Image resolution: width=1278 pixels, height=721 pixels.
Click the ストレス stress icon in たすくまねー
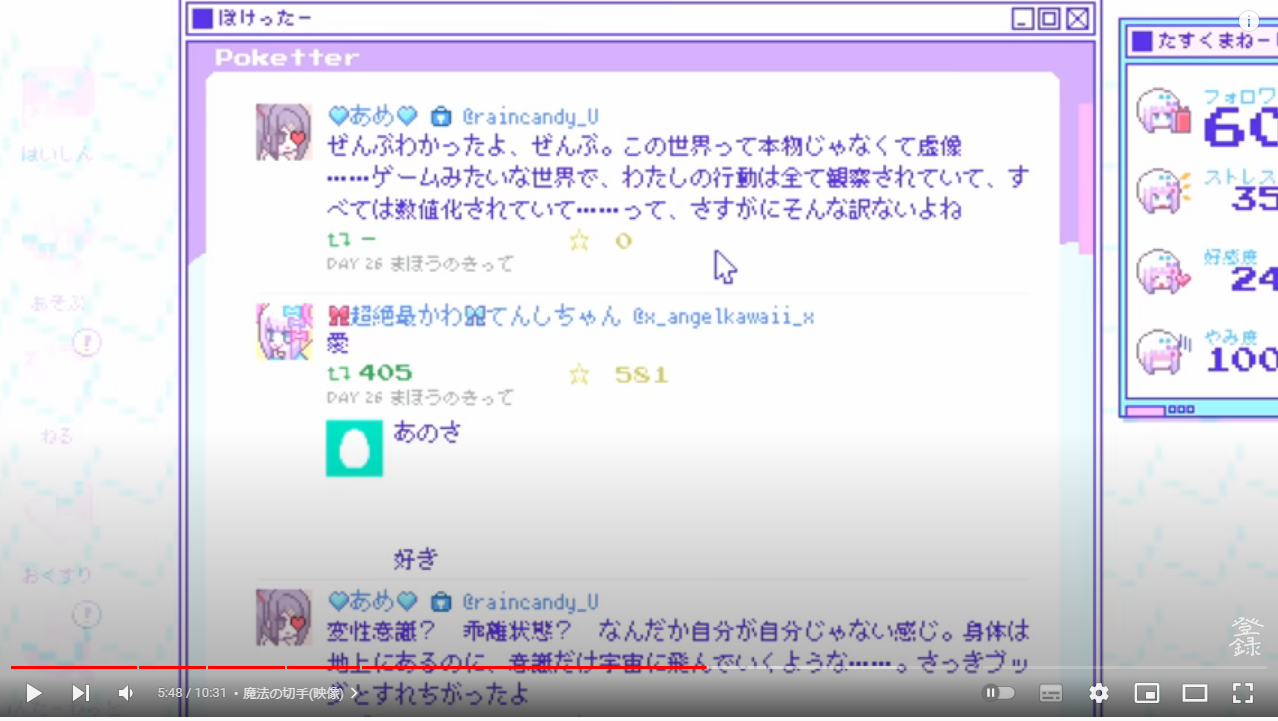(x=1164, y=190)
